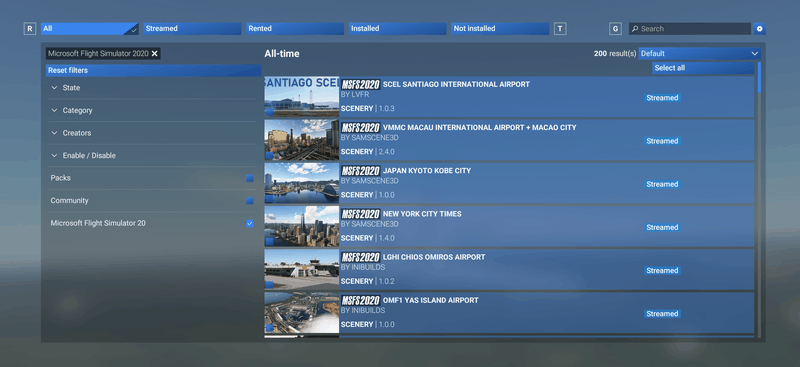
Task: Click title OMF1 YAS ISLAND AIRPORT
Action: [x=431, y=300]
